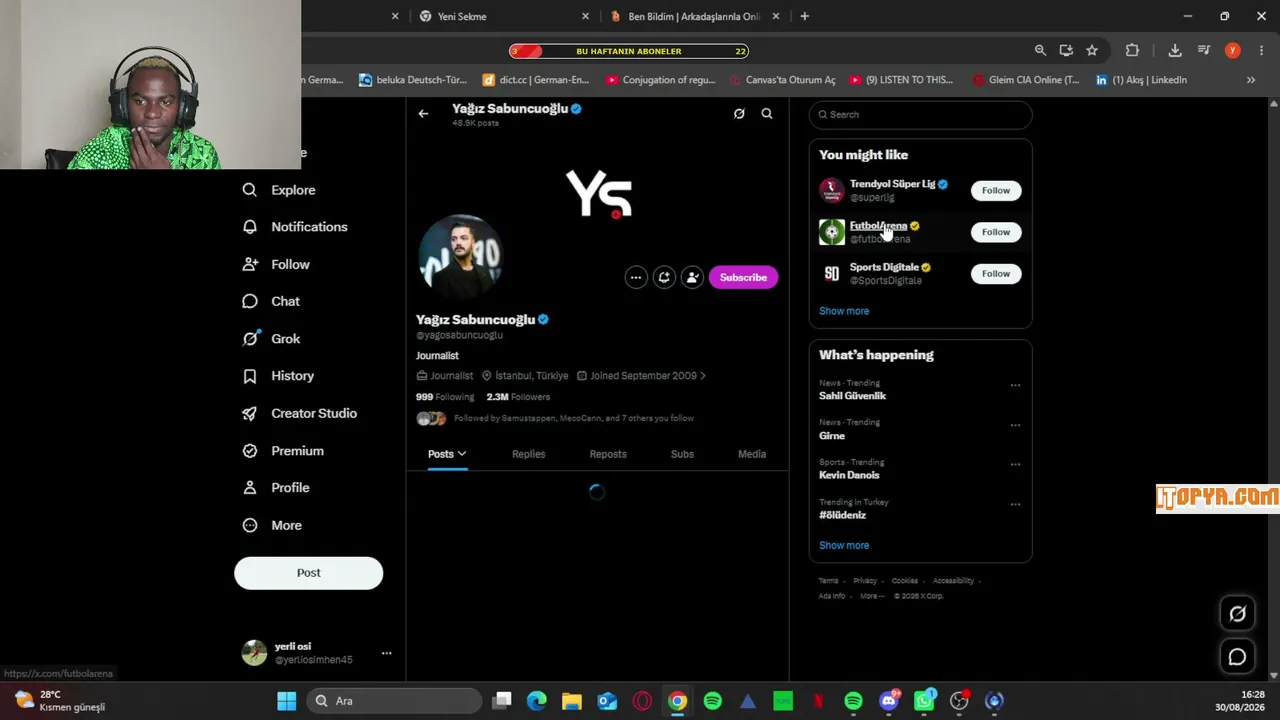
Task: Open Discord from the taskbar
Action: [889, 701]
